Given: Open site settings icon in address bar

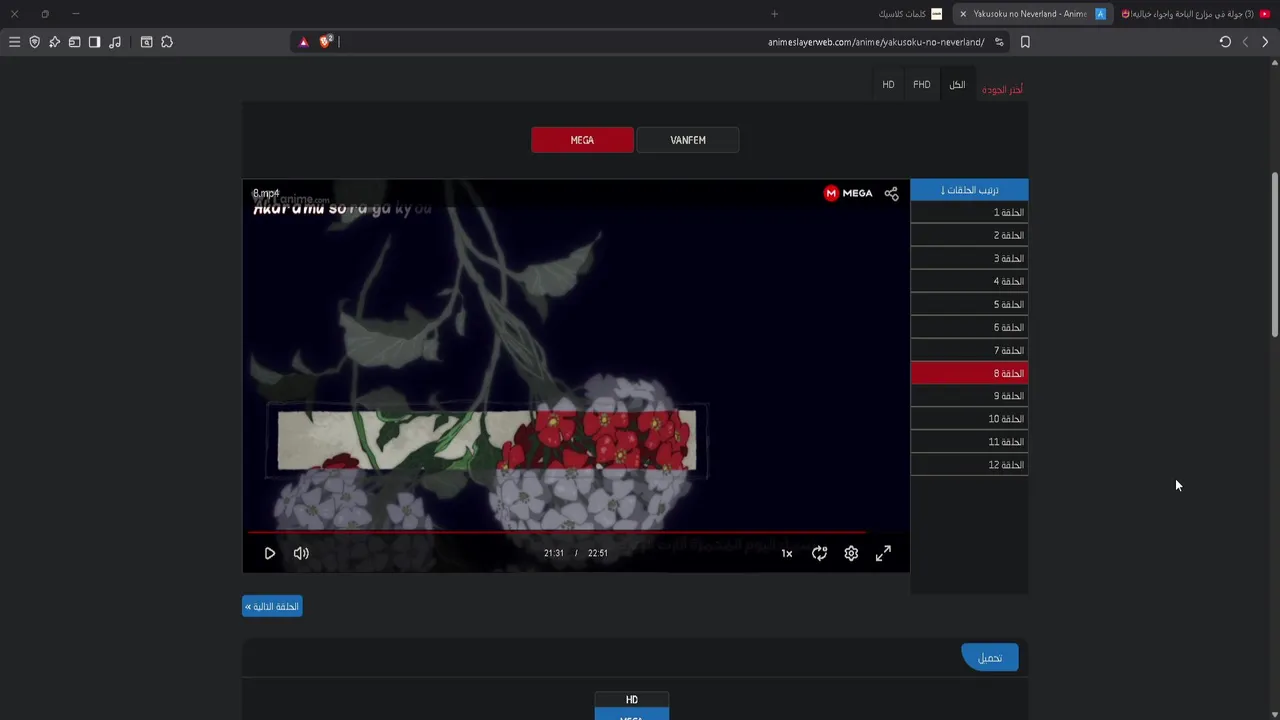Looking at the screenshot, I should [x=999, y=42].
